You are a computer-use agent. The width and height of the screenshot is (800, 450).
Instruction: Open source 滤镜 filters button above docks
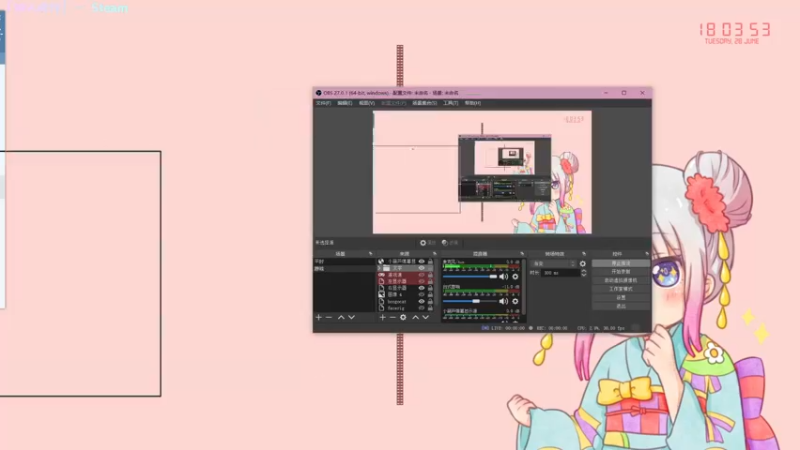coord(451,243)
